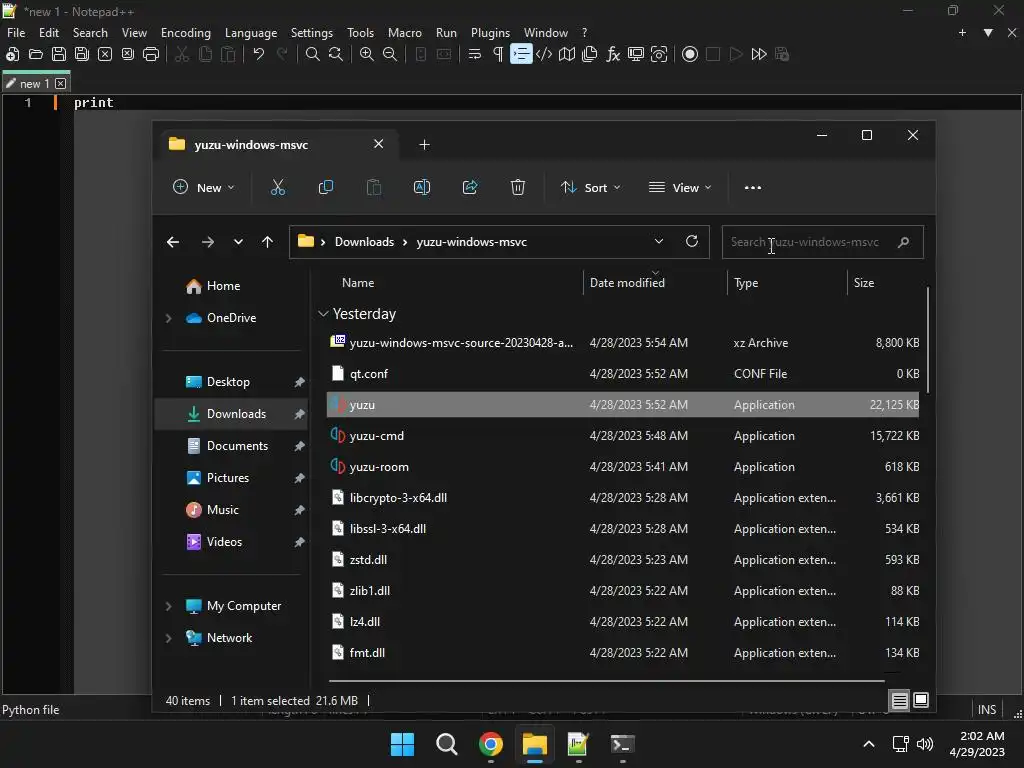Sort by Size column header
The image size is (1024, 768).
pyautogui.click(x=863, y=283)
